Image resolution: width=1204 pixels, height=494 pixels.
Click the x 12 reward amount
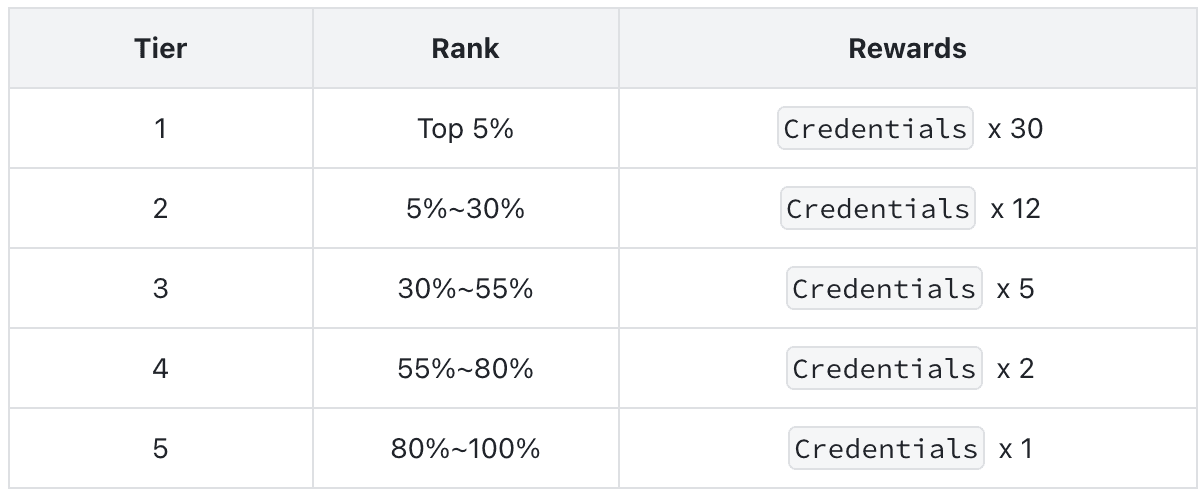tap(1016, 209)
